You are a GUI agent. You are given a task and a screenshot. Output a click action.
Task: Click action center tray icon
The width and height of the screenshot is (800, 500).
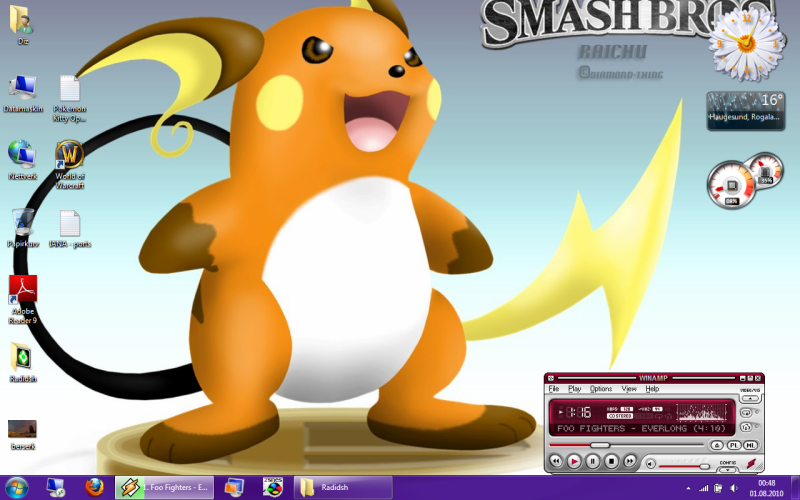click(718, 489)
